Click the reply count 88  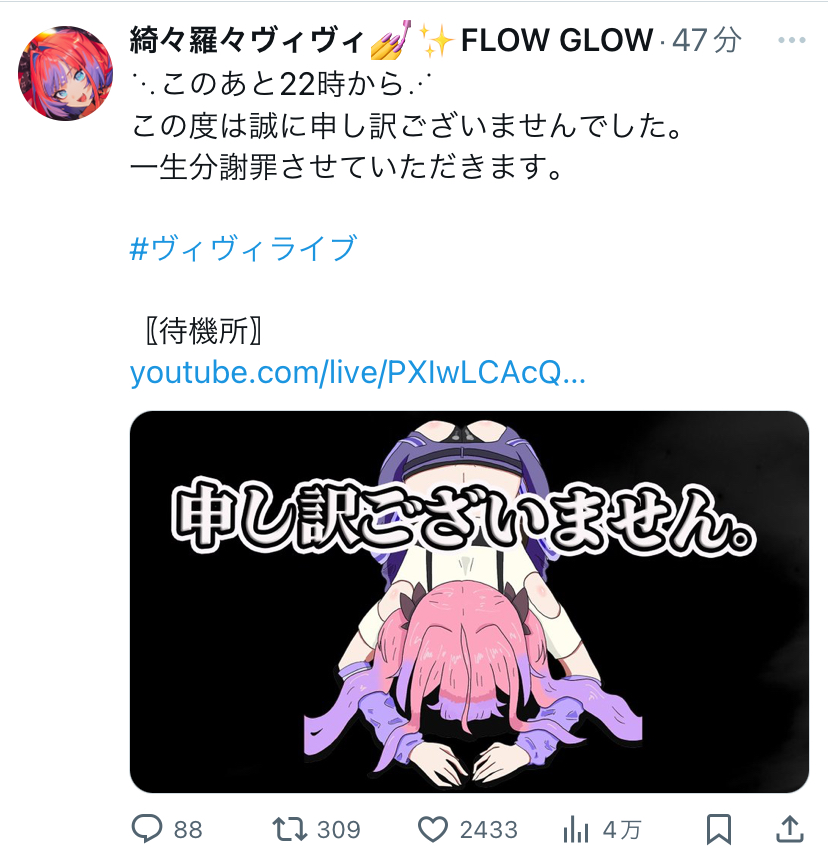point(189,830)
